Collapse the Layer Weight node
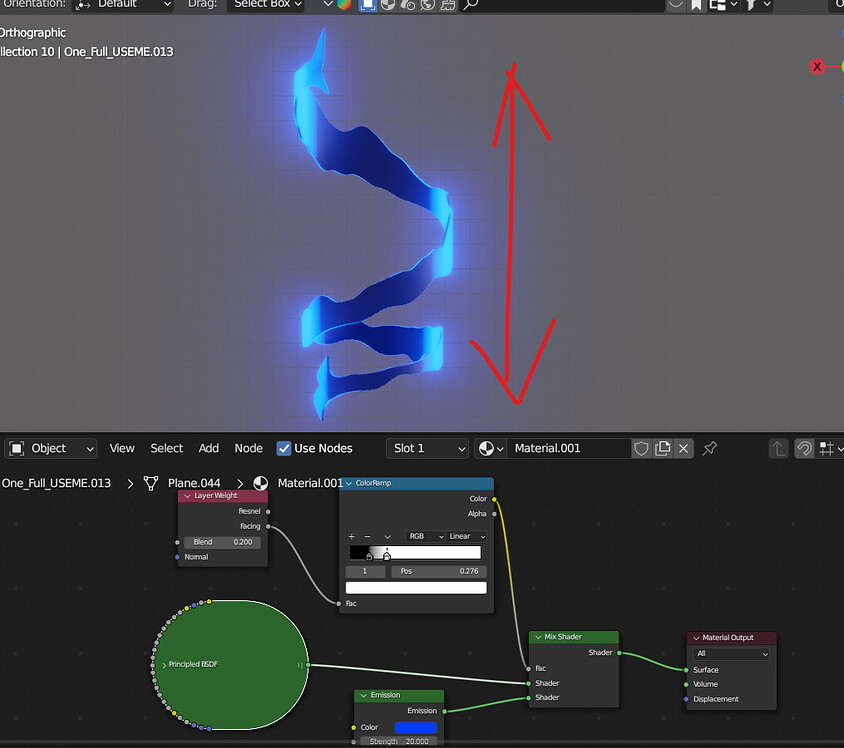The height and width of the screenshot is (748, 844). [x=187, y=496]
